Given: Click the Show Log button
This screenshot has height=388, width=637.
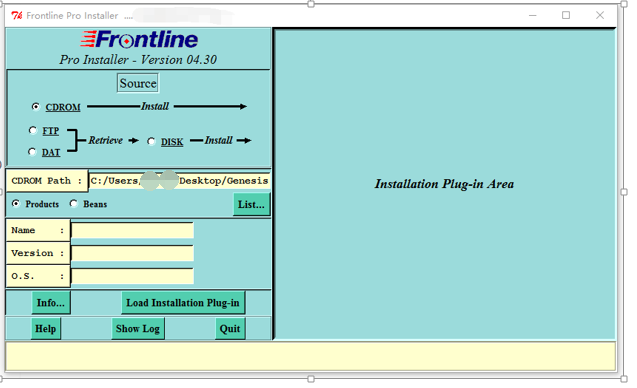Looking at the screenshot, I should (x=138, y=328).
